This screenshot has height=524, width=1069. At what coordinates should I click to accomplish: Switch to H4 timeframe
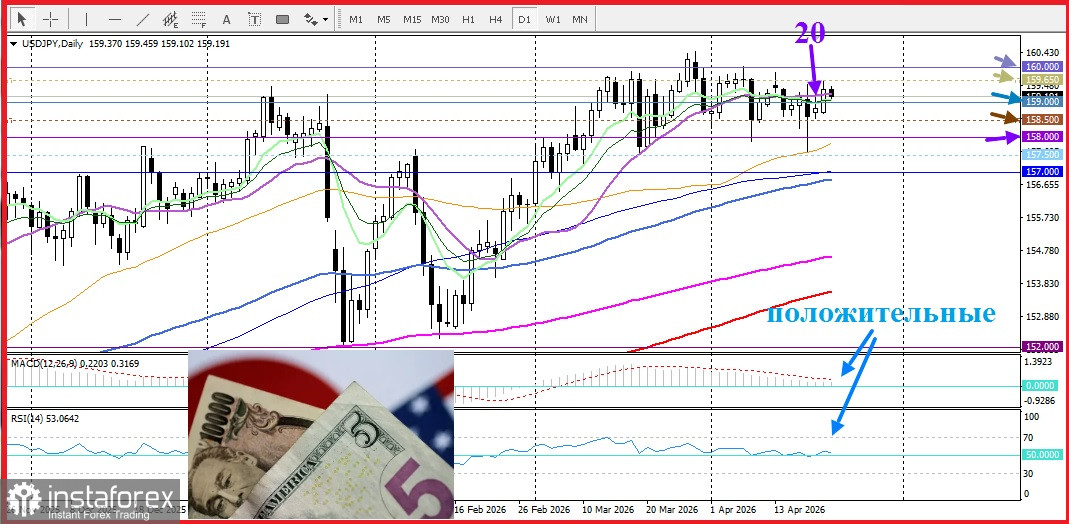(x=496, y=20)
